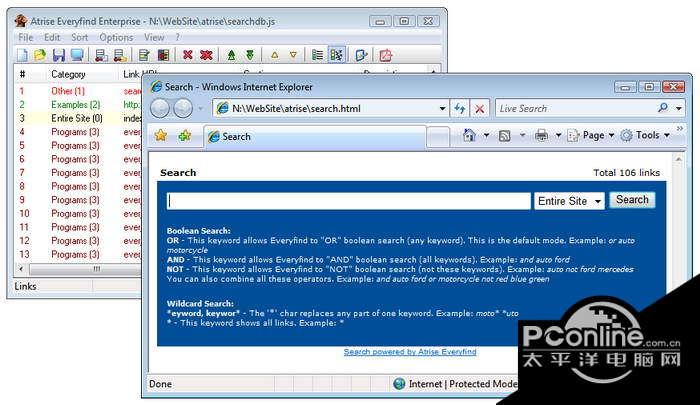This screenshot has width=700, height=405.
Task: Click the Live Search magnifier icon
Action: click(663, 108)
